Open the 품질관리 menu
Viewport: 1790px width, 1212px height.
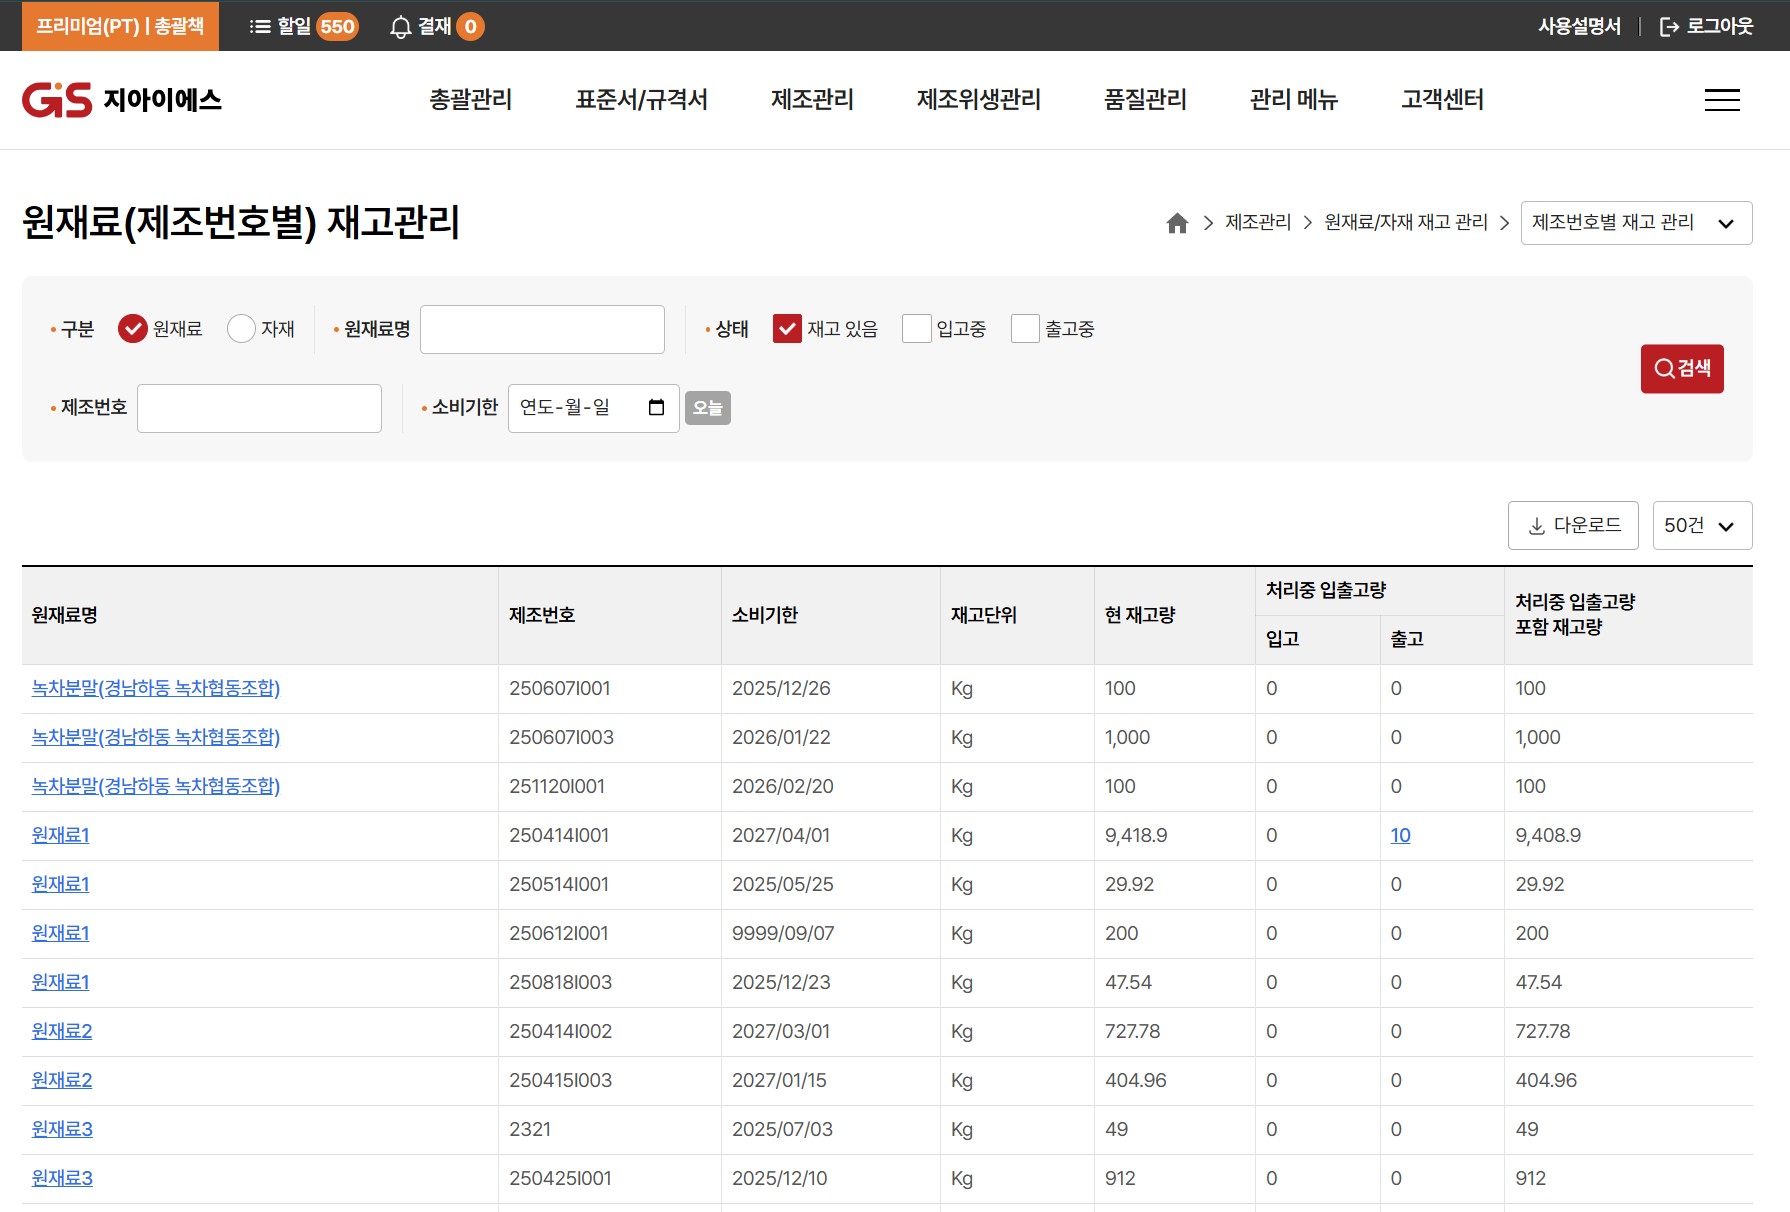point(1145,100)
